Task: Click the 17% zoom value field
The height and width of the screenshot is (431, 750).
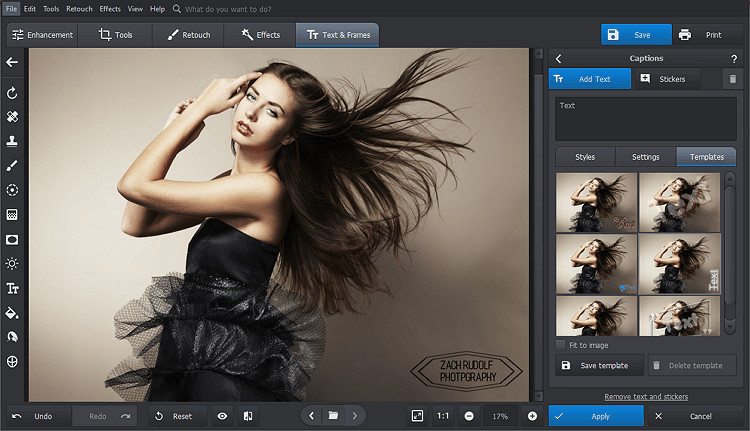Action: tap(500, 416)
